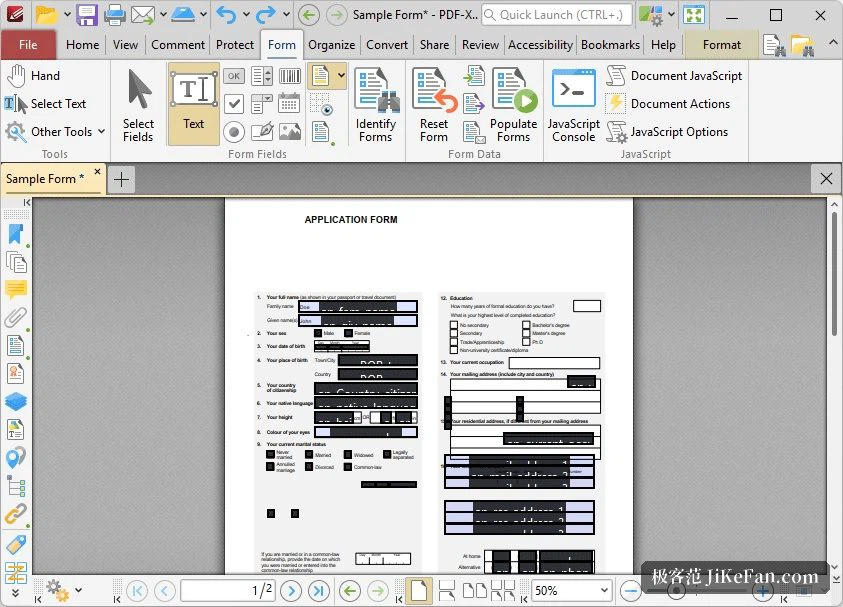Insert a radio button form field
Image resolution: width=843 pixels, height=607 pixels.
point(234,132)
